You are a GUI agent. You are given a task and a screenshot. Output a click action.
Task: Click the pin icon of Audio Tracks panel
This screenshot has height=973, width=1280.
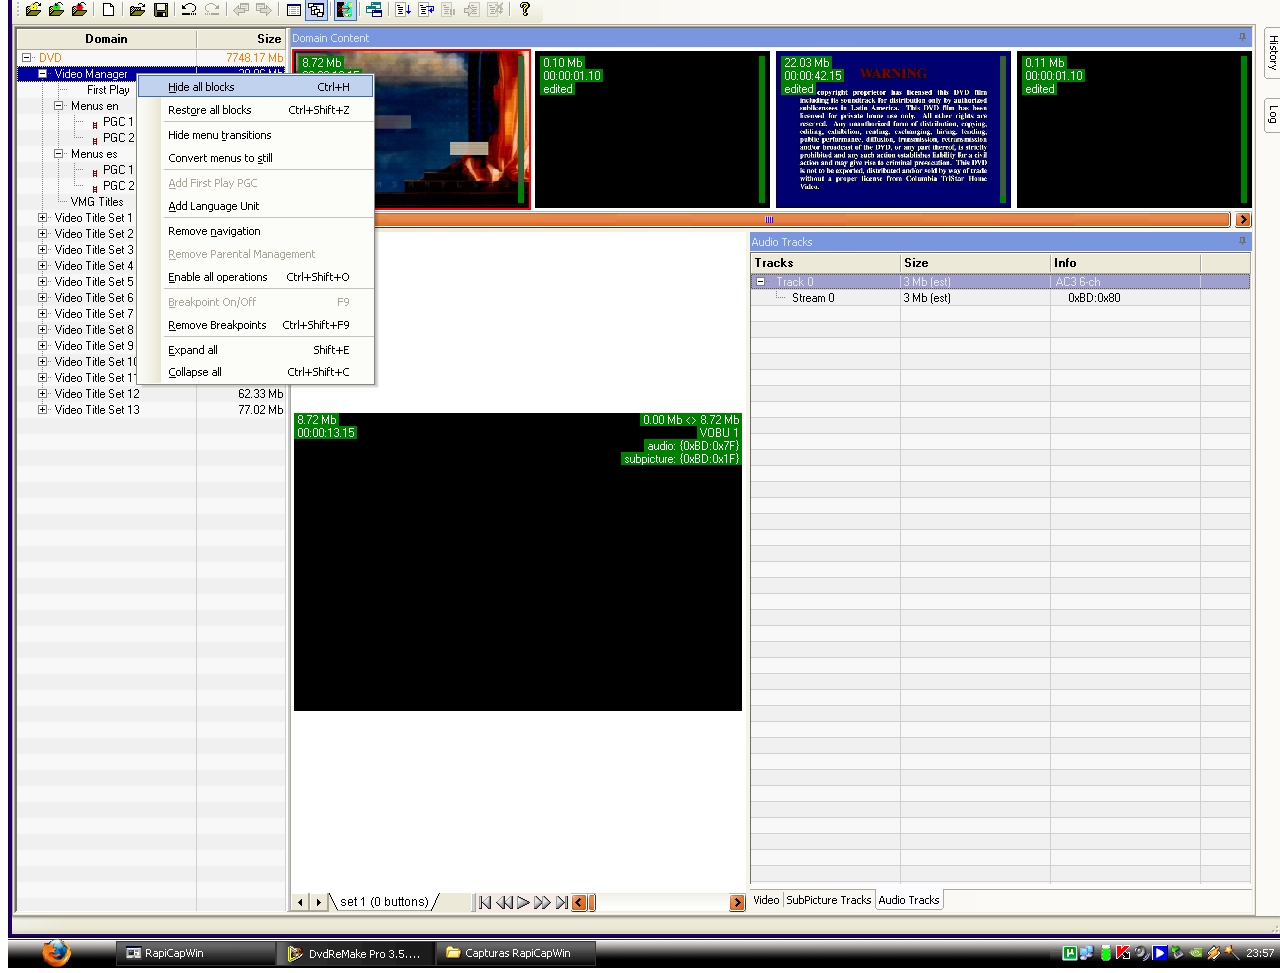1243,242
